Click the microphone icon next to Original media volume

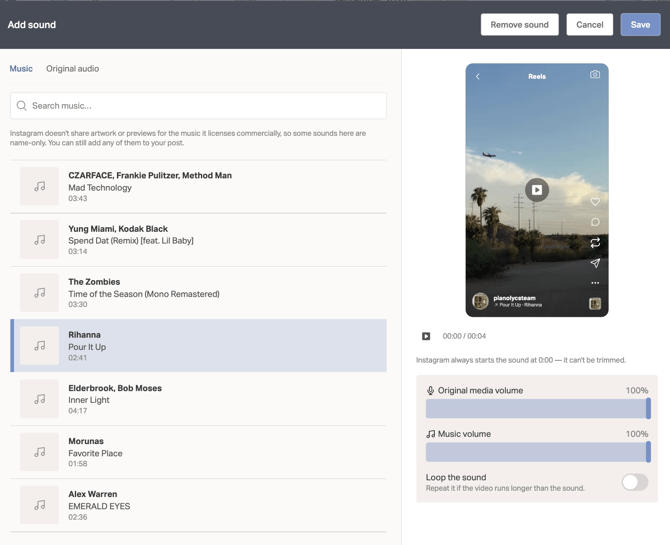click(x=430, y=390)
